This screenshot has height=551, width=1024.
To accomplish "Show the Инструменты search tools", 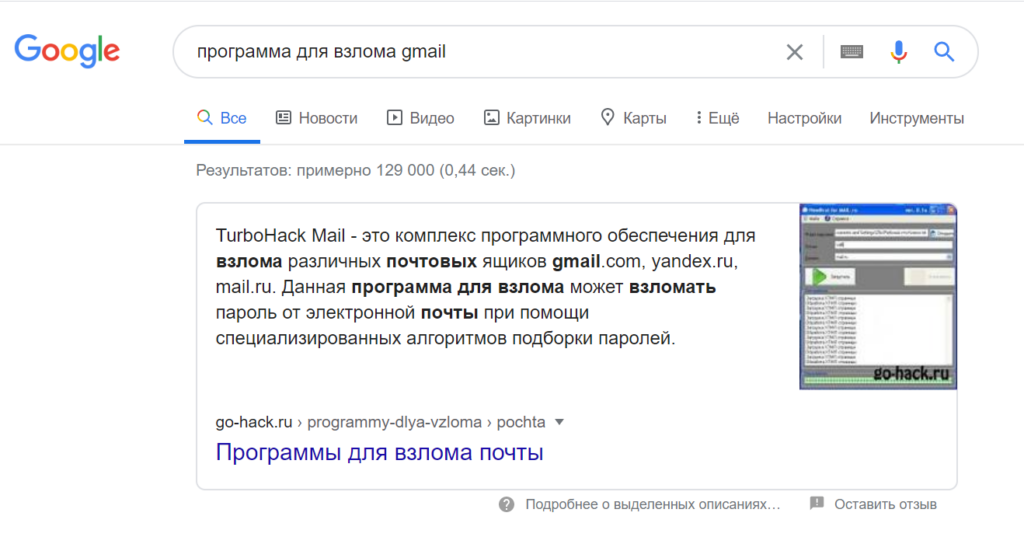I will pyautogui.click(x=916, y=118).
